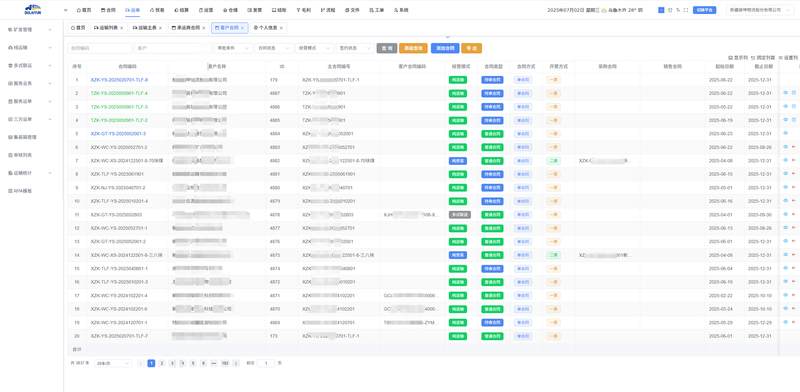
Task: Click the red arrow icon in row 6
Action: (793, 147)
